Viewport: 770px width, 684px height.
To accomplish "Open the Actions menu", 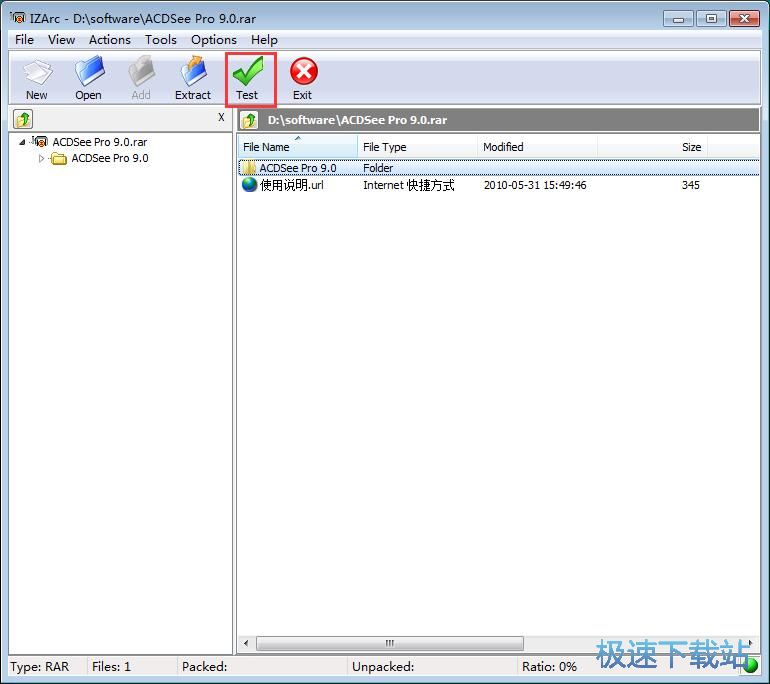I will click(109, 40).
